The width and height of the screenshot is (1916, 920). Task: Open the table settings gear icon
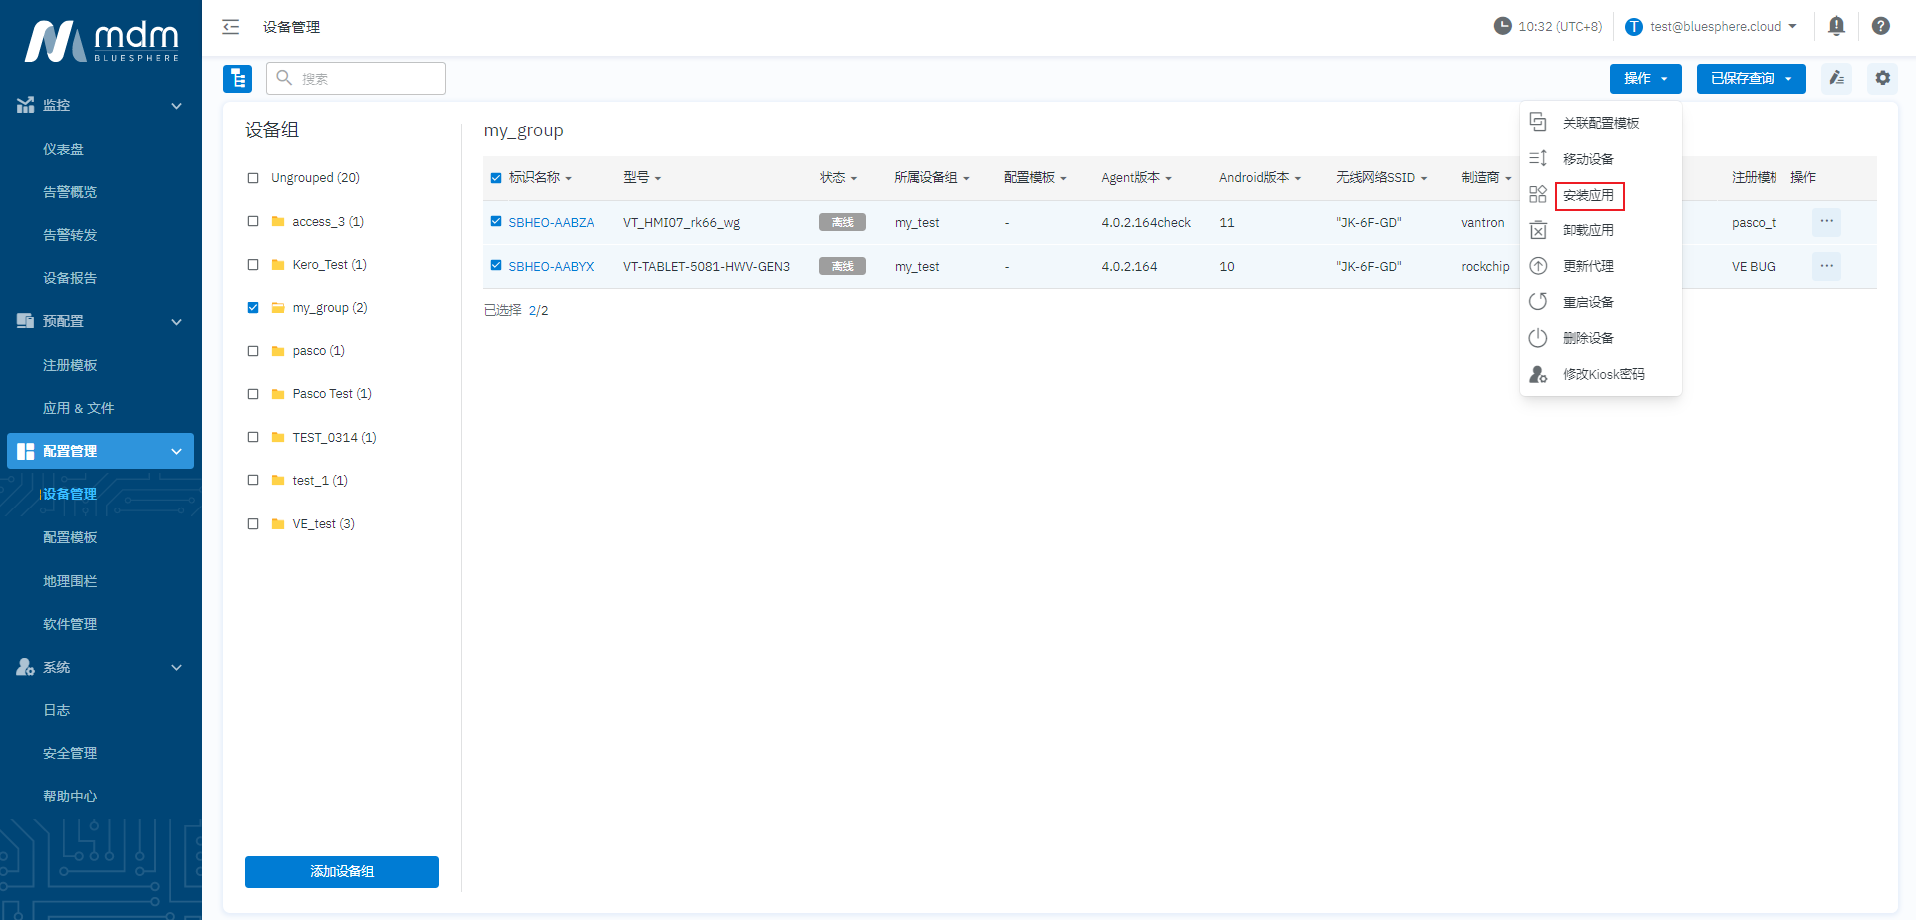click(1882, 78)
